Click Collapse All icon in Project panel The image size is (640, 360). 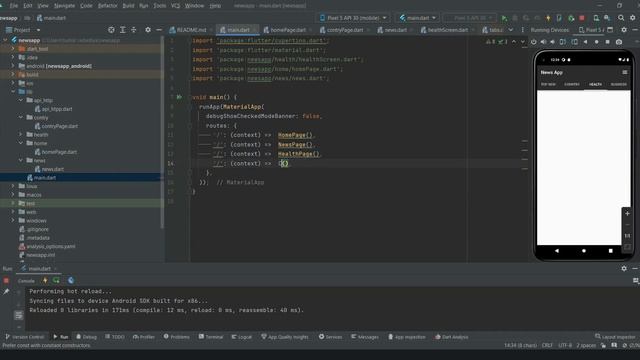tap(133, 30)
